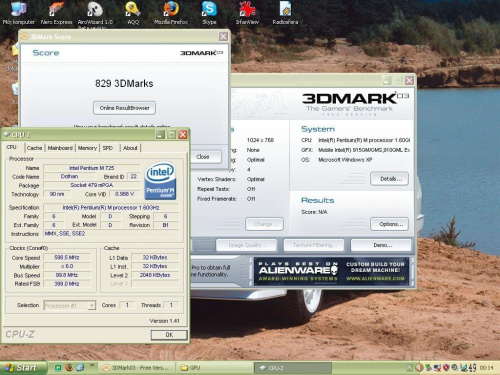
Task: Open the AQQ lightbulb shortcut
Action: click(133, 13)
